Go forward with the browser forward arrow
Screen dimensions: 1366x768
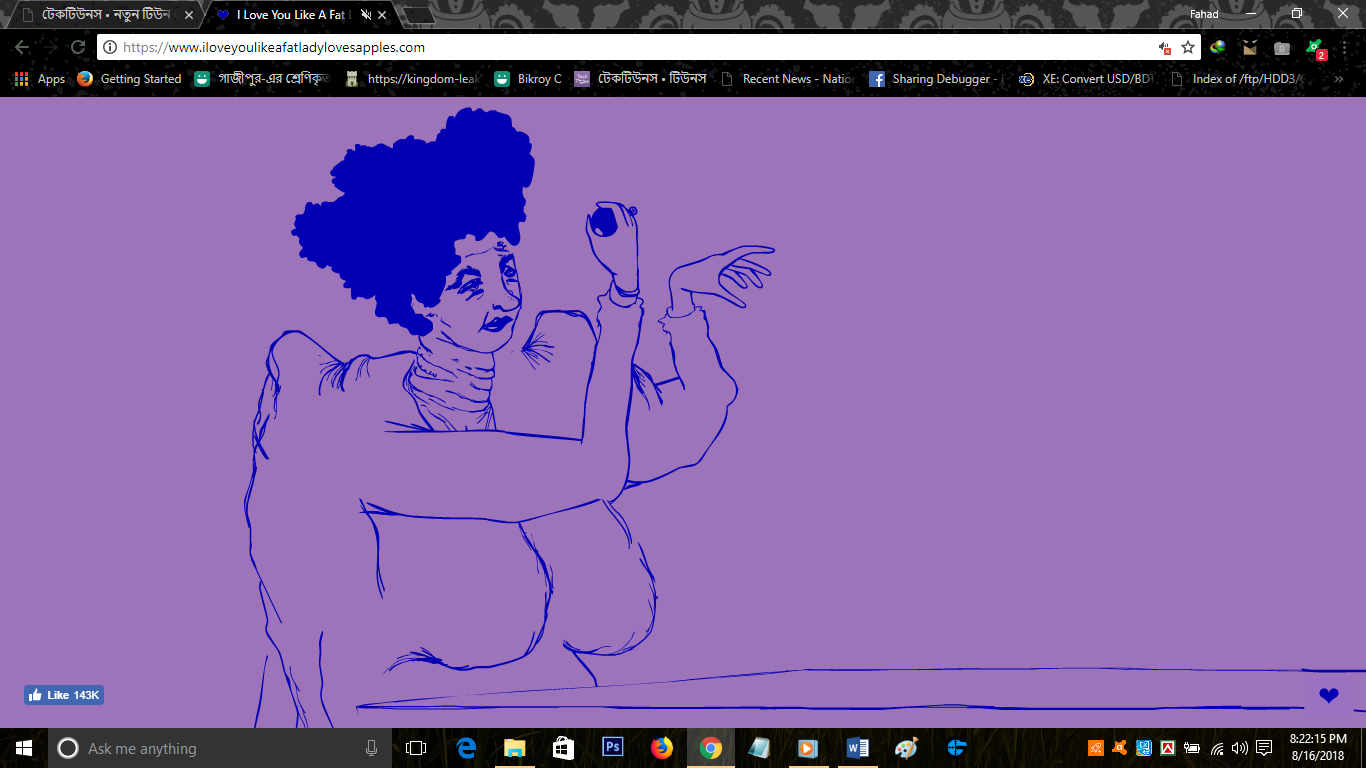point(50,47)
